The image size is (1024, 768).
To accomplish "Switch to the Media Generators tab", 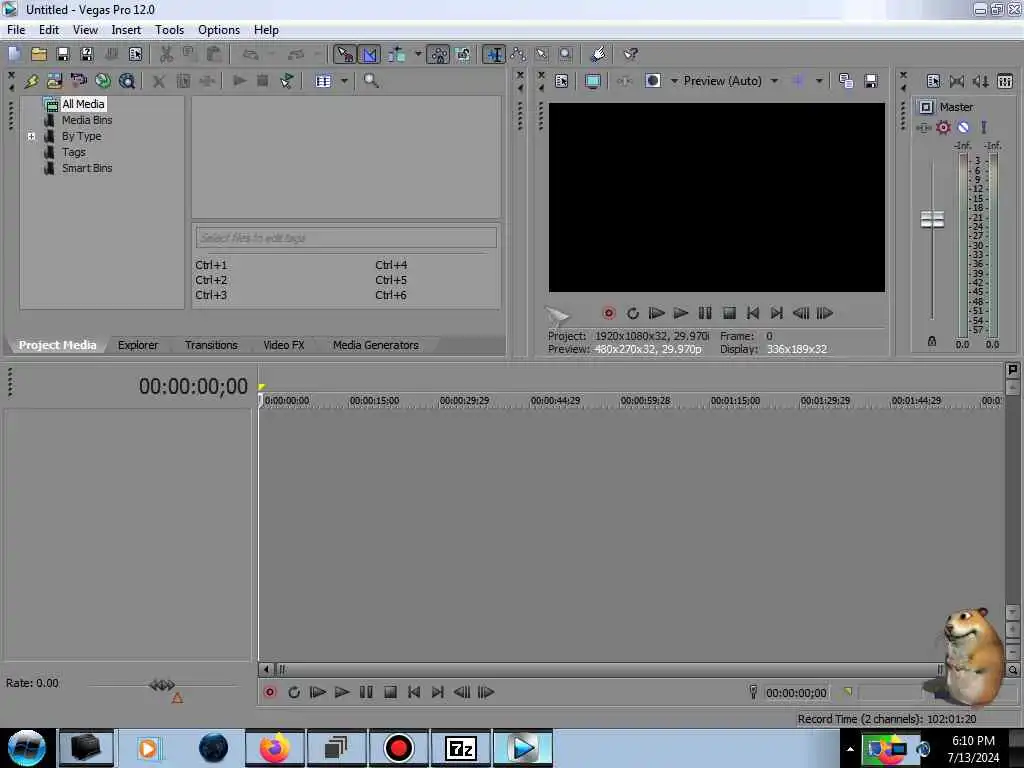I will 376,345.
